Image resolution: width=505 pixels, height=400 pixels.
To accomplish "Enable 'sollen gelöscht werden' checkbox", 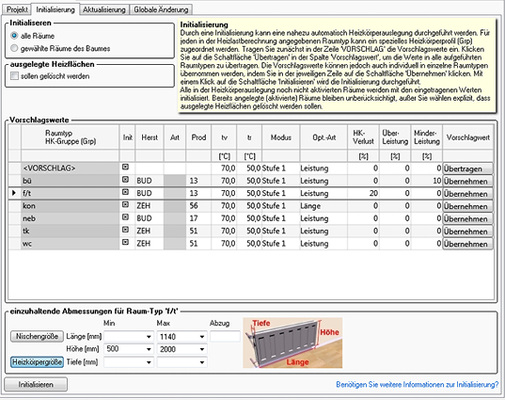I will click(x=14, y=76).
